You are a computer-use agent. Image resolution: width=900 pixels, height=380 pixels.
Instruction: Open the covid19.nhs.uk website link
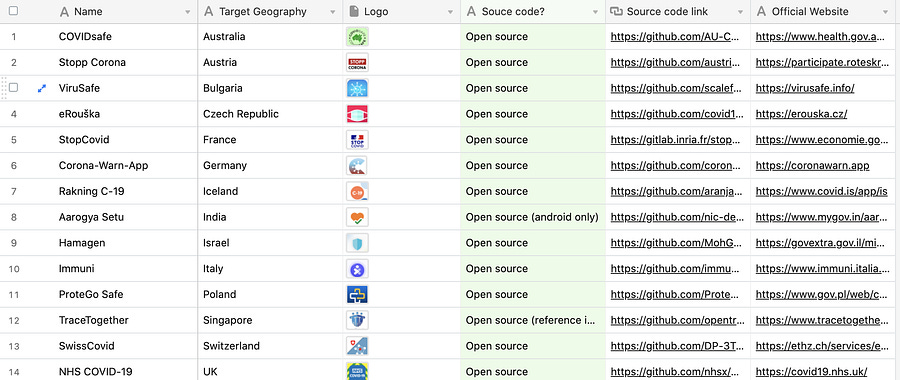[x=811, y=372]
